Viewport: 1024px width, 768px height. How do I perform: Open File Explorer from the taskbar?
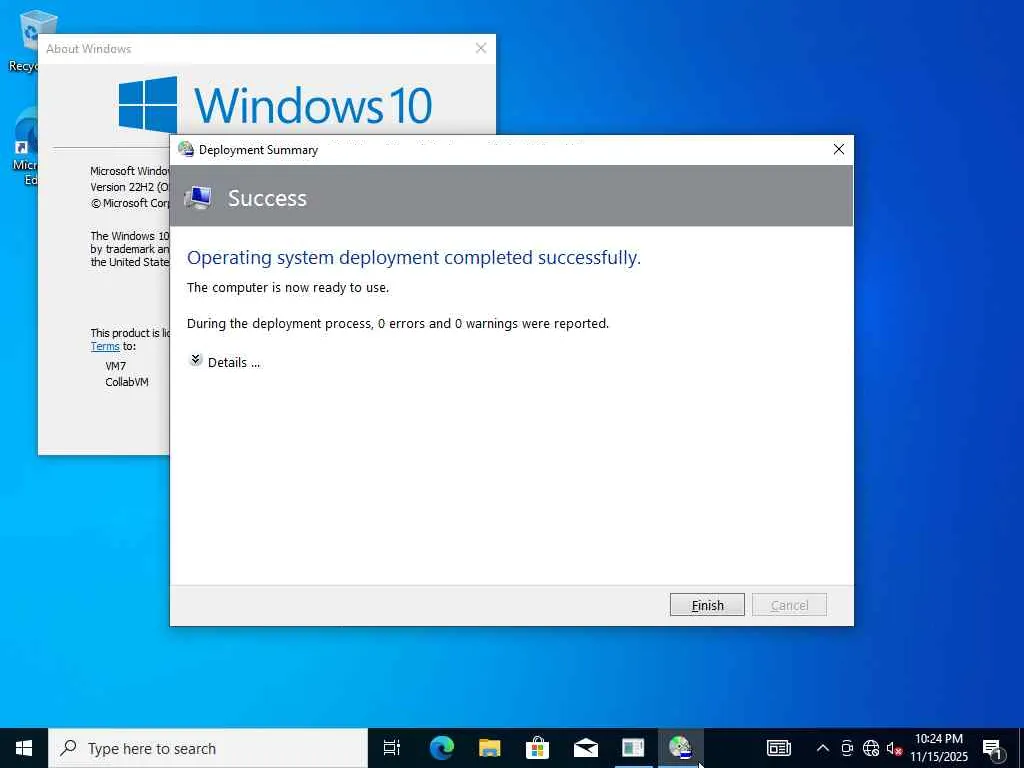coord(489,748)
